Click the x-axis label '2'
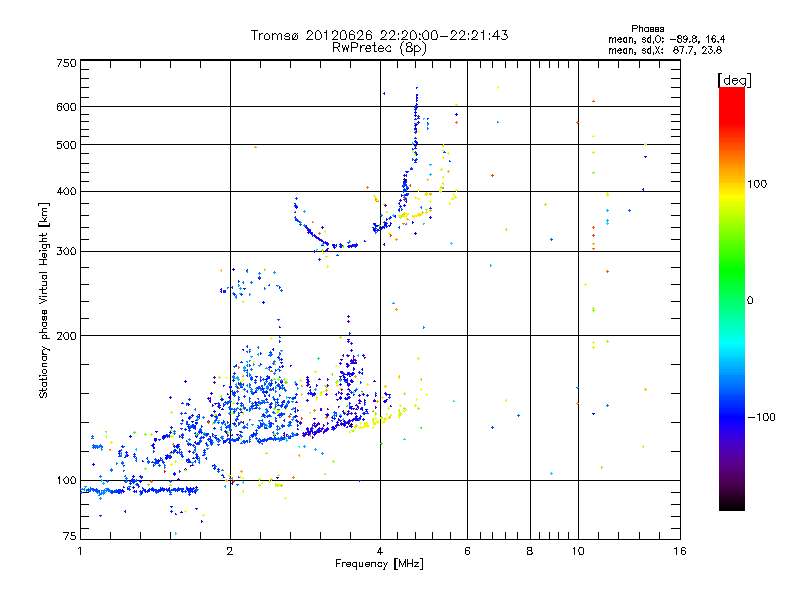This screenshot has width=800, height=600. coord(230,551)
